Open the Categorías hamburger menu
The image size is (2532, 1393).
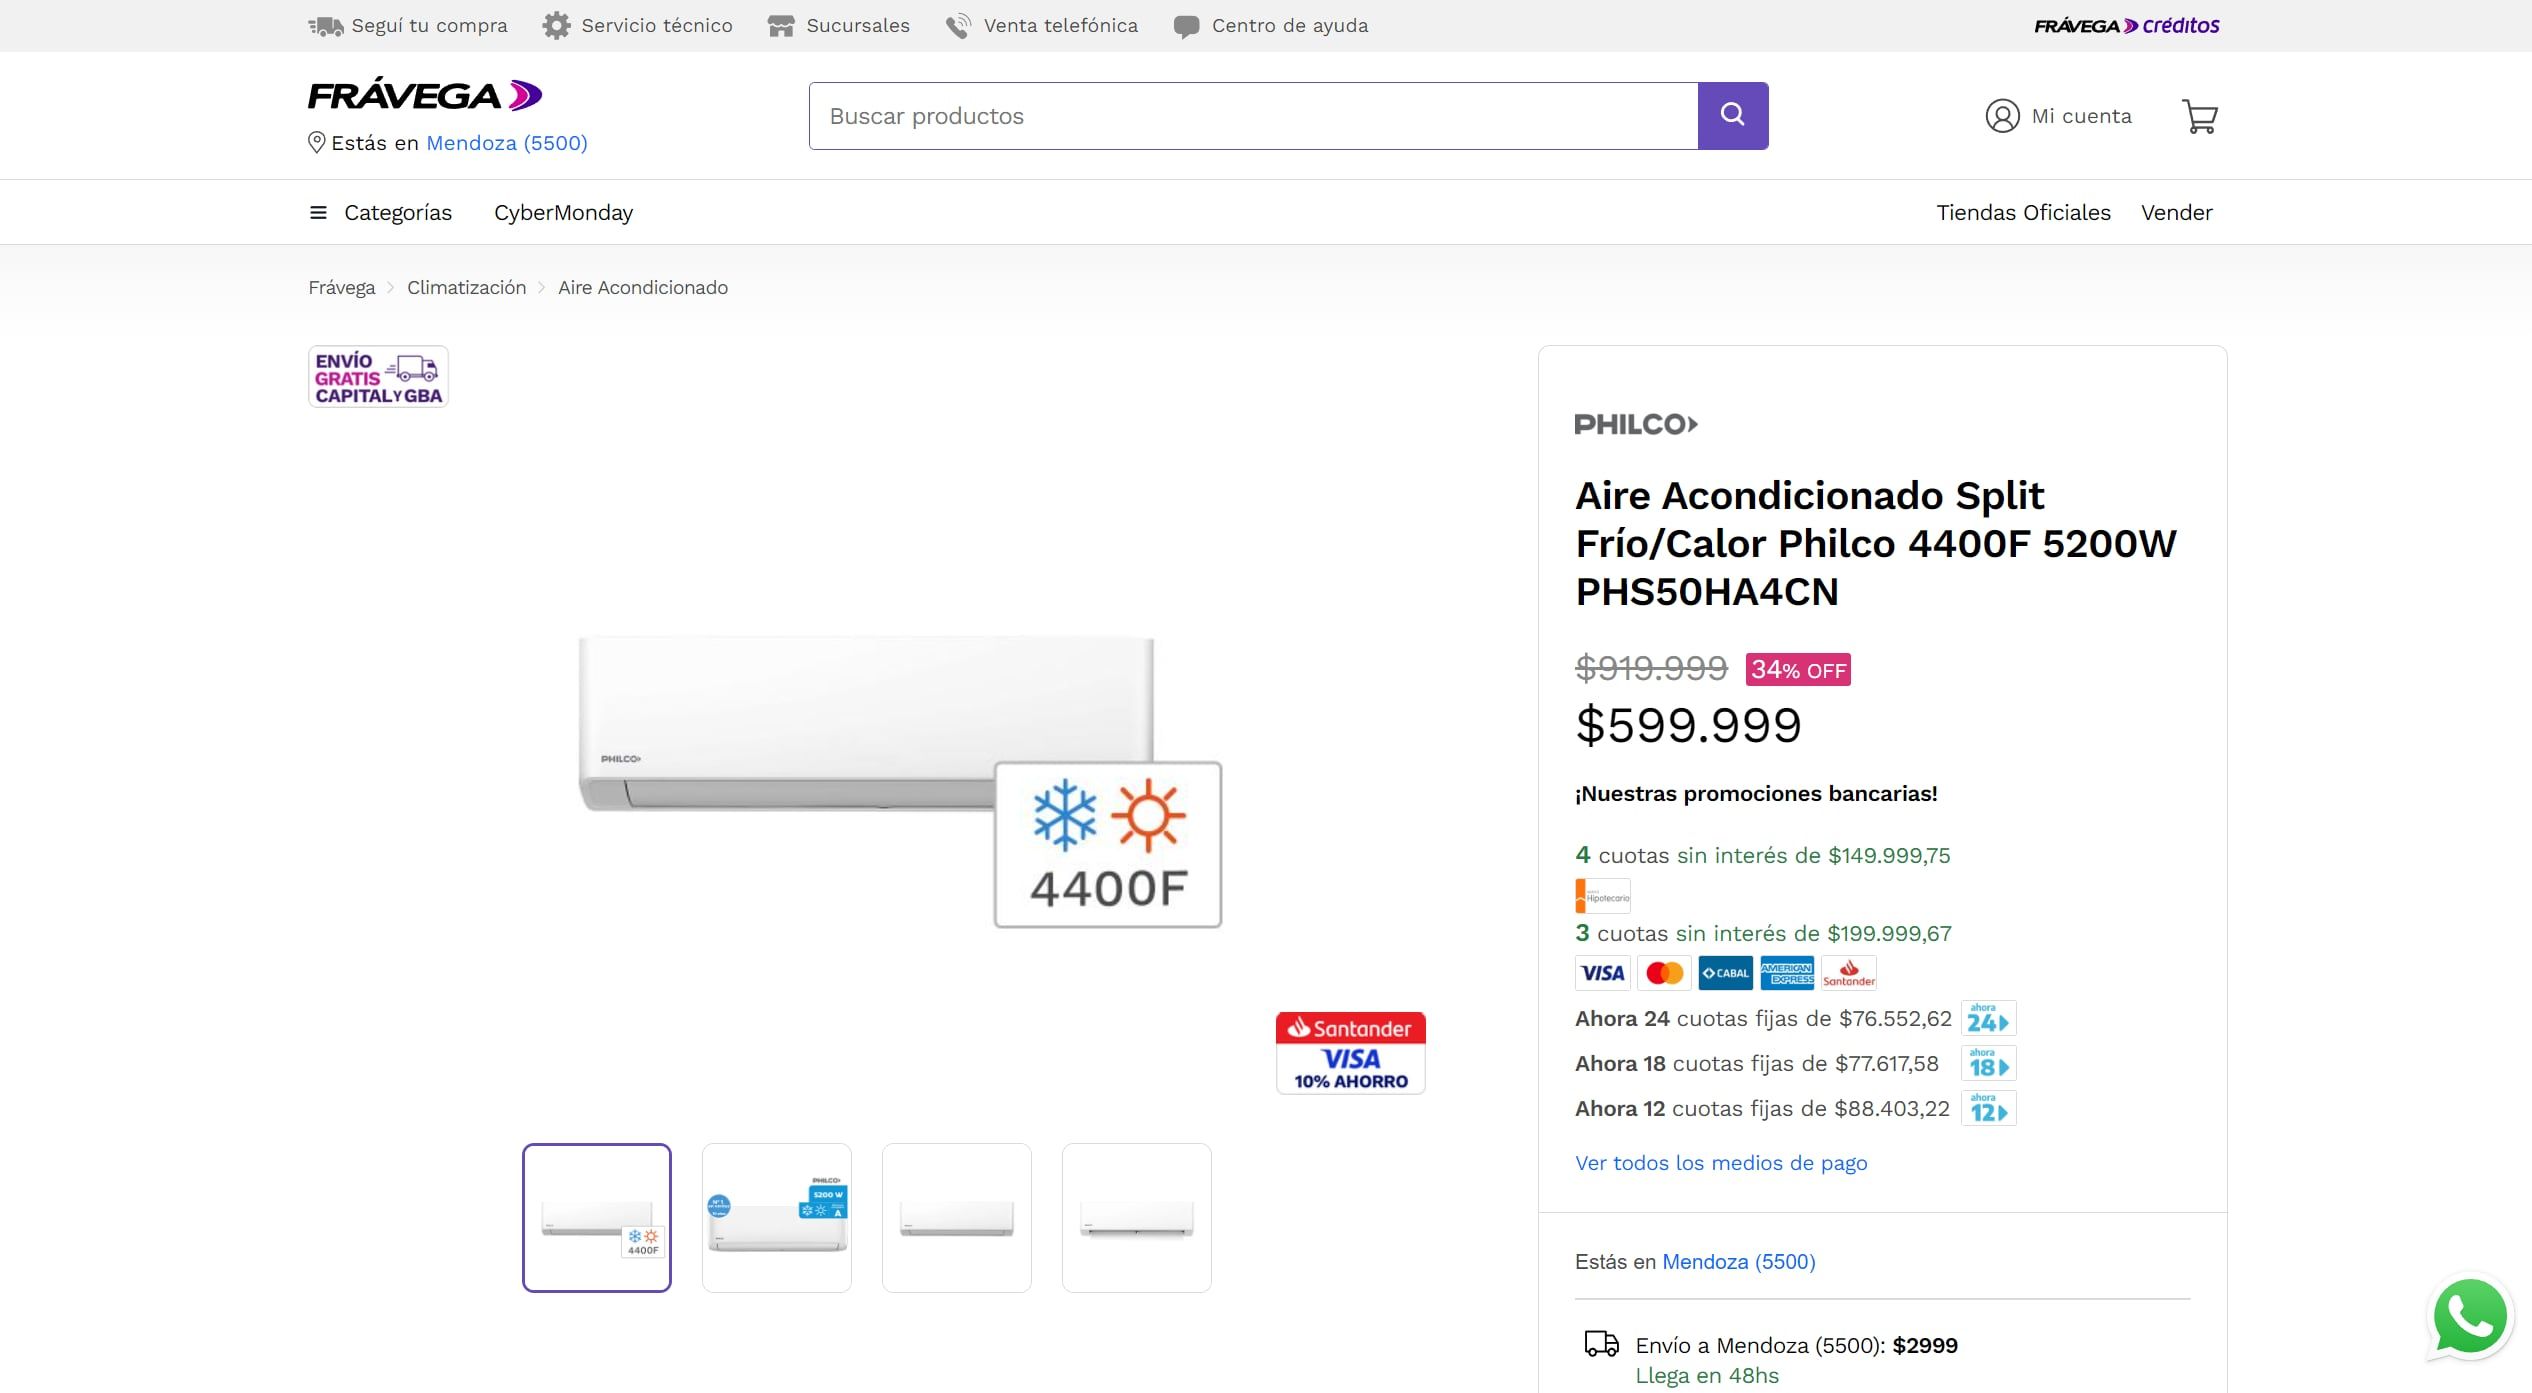[x=316, y=212]
